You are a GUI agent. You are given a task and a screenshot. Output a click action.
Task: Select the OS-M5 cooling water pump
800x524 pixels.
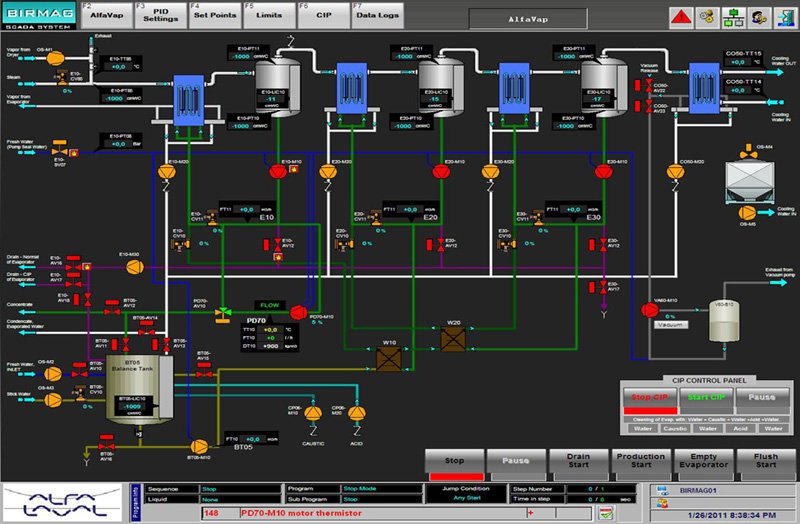(747, 212)
